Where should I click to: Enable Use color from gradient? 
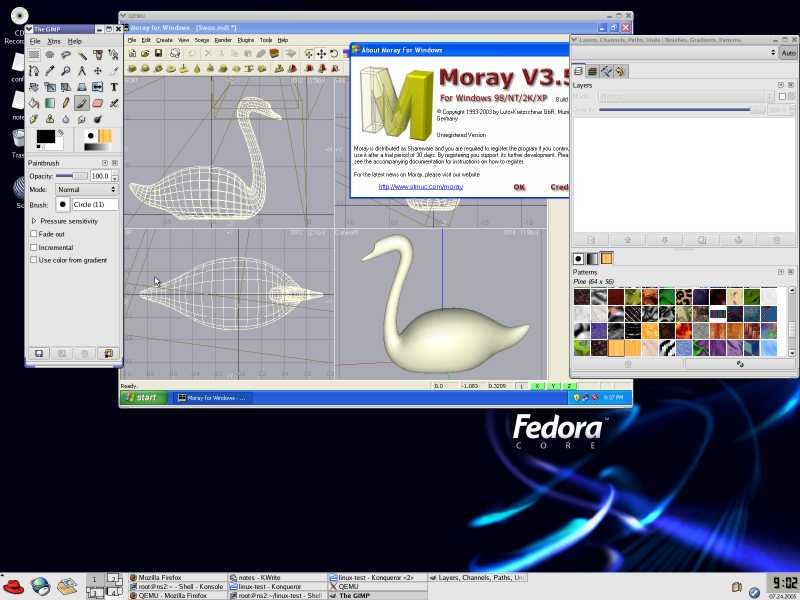point(34,260)
